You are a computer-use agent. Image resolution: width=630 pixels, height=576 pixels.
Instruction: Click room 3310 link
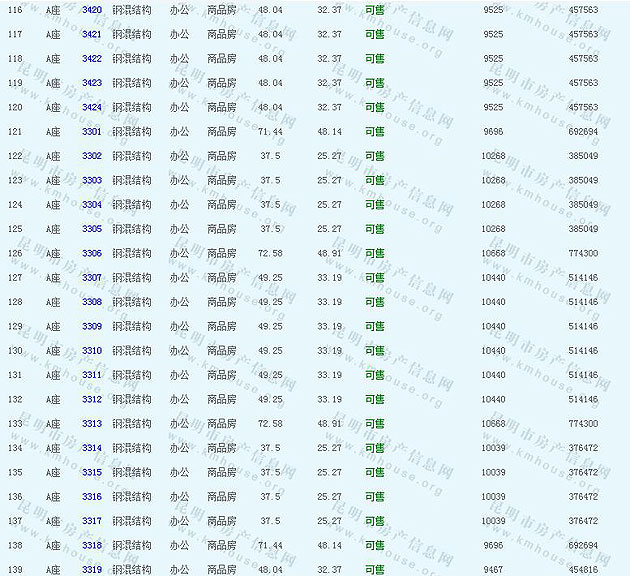pos(91,351)
